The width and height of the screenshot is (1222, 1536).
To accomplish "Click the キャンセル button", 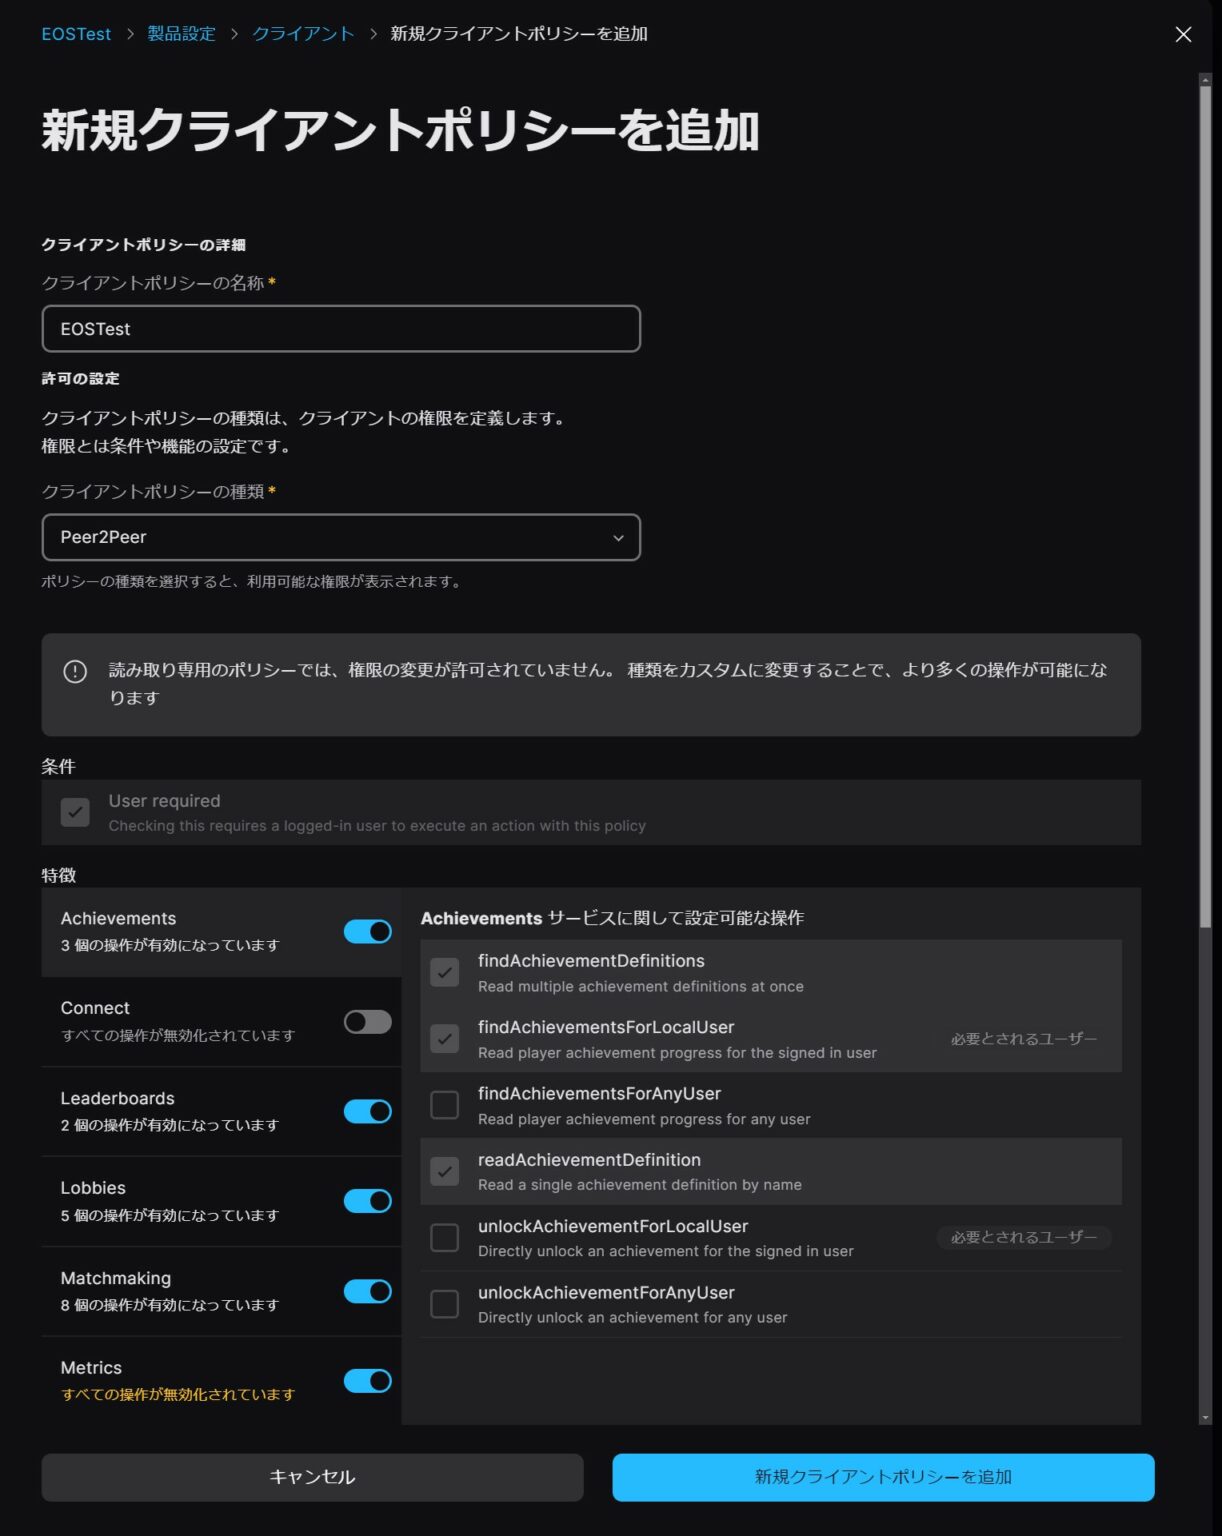I will (x=311, y=1477).
